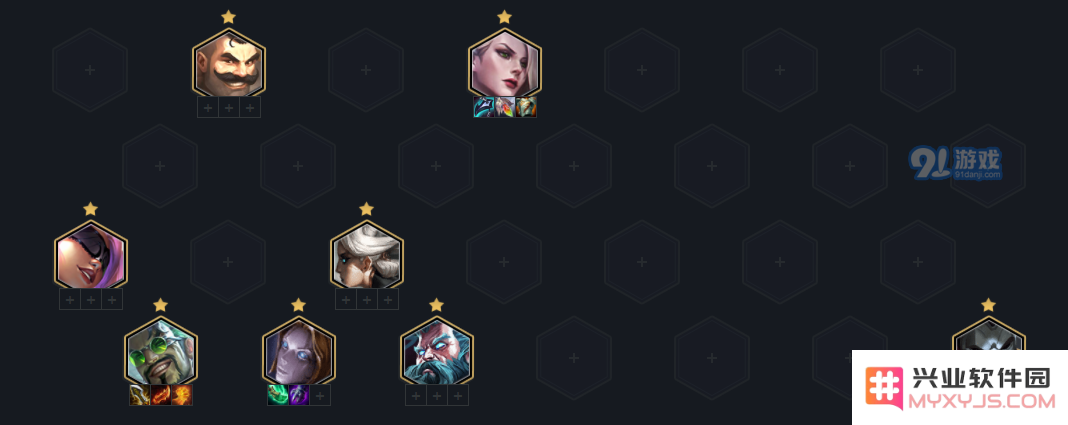
Task: Click the rainbow feather item under the green-eyed woman
Action: pos(505,107)
